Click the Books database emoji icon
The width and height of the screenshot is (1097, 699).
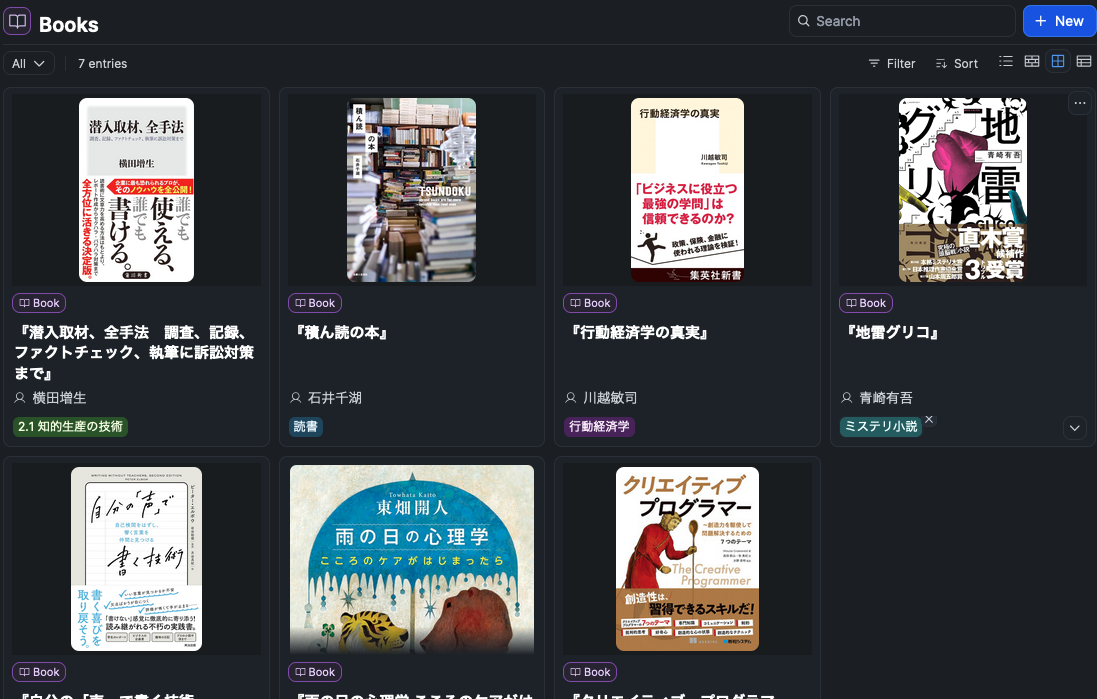click(16, 21)
